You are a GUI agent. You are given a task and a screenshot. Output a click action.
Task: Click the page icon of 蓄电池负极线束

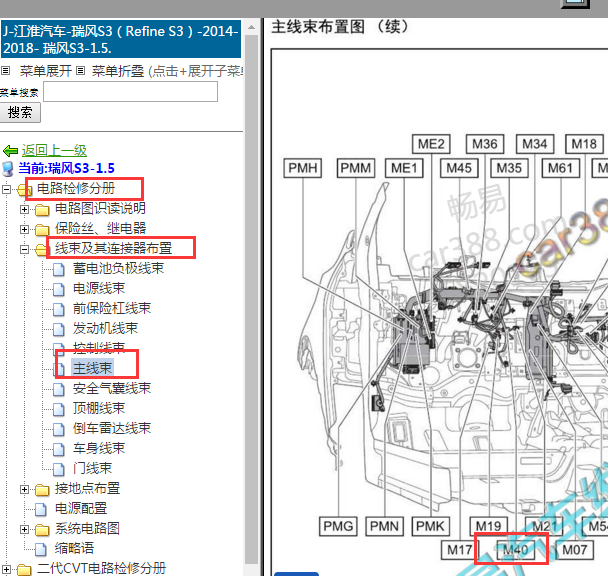pos(59,269)
